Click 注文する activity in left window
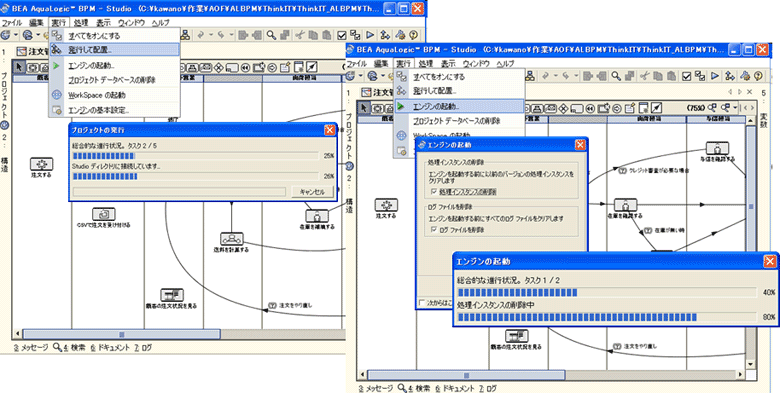Viewport: 780px width, 393px height. click(41, 167)
